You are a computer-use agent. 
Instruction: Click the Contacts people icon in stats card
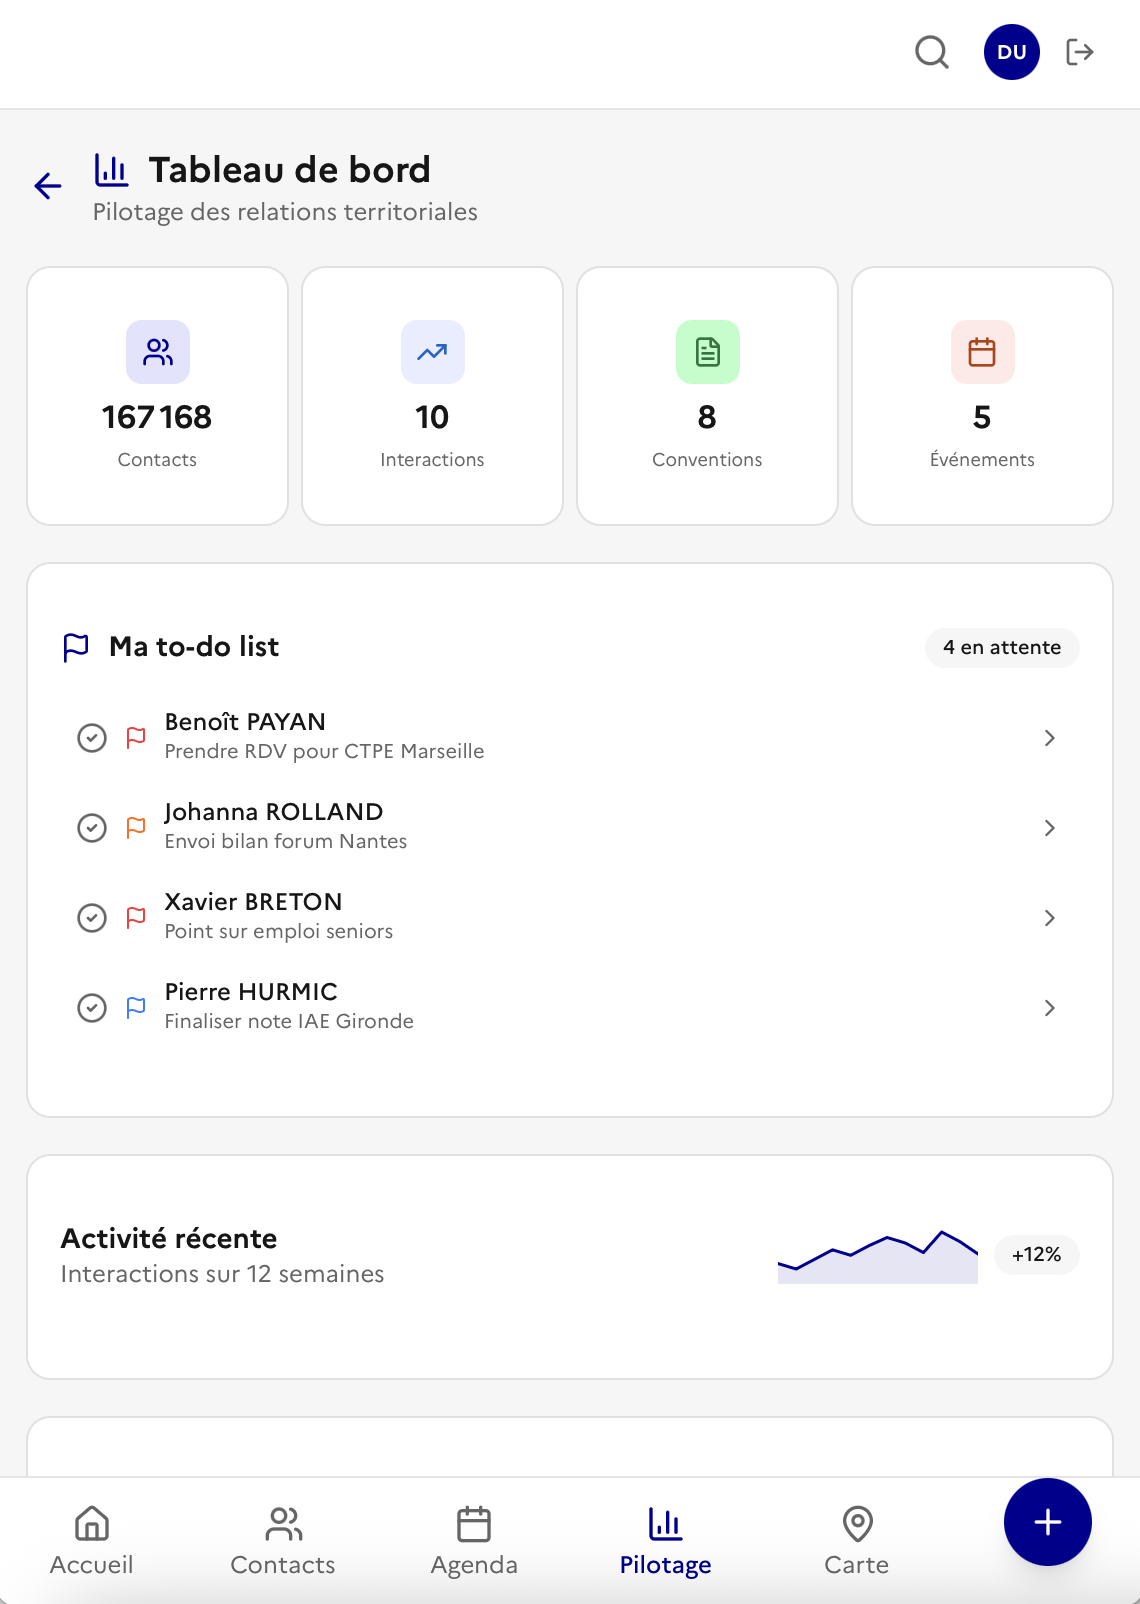(158, 352)
